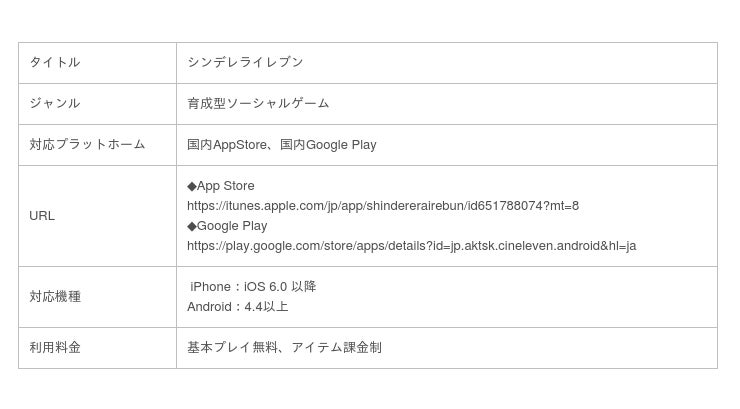The width and height of the screenshot is (740, 409).
Task: Open the iTunes App Store URL
Action: [x=383, y=206]
